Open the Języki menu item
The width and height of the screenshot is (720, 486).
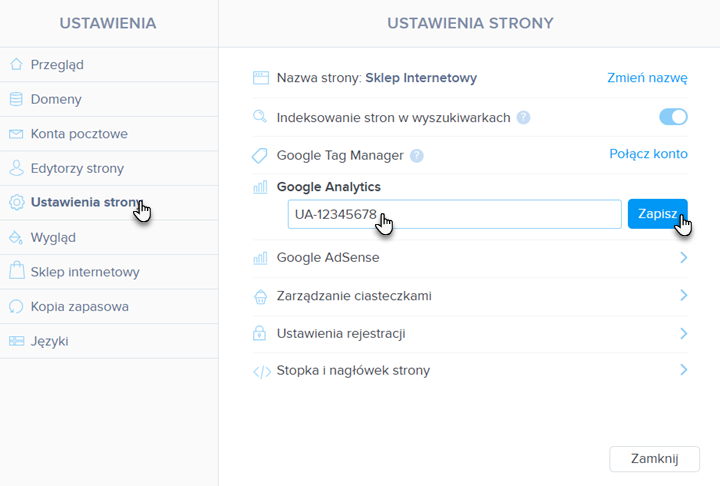[109, 341]
